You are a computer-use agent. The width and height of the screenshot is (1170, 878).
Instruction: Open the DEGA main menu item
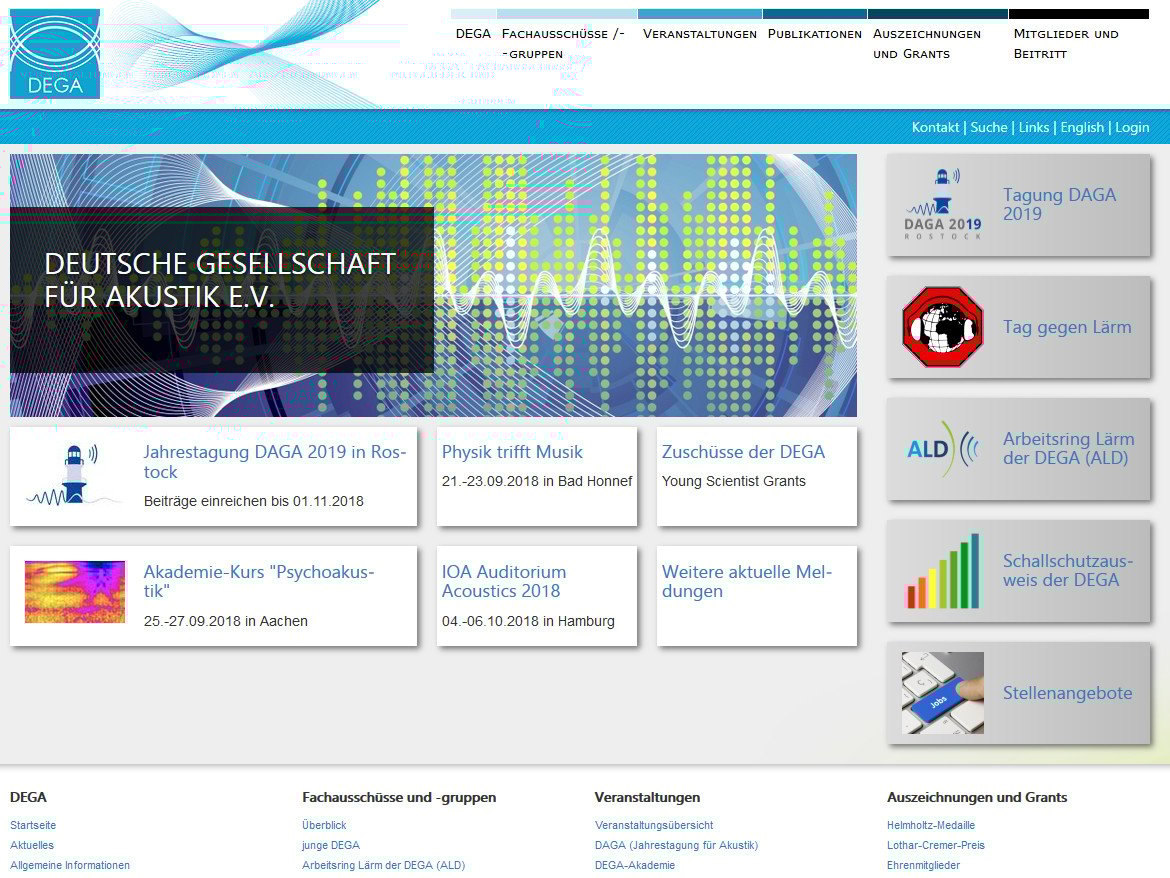tap(473, 34)
